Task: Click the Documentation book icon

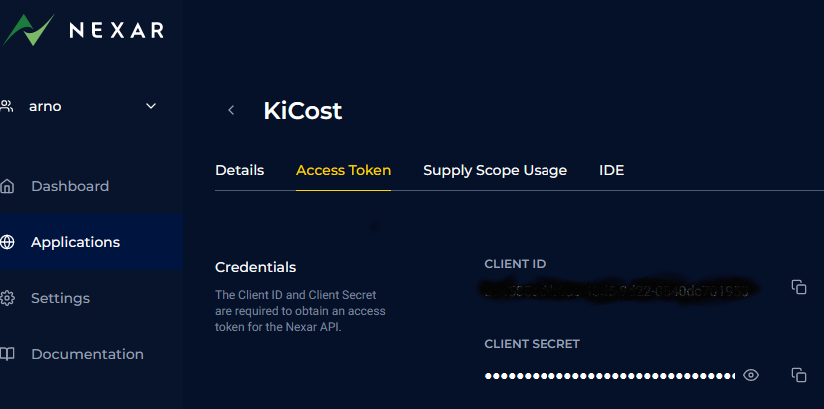Action: 7,354
